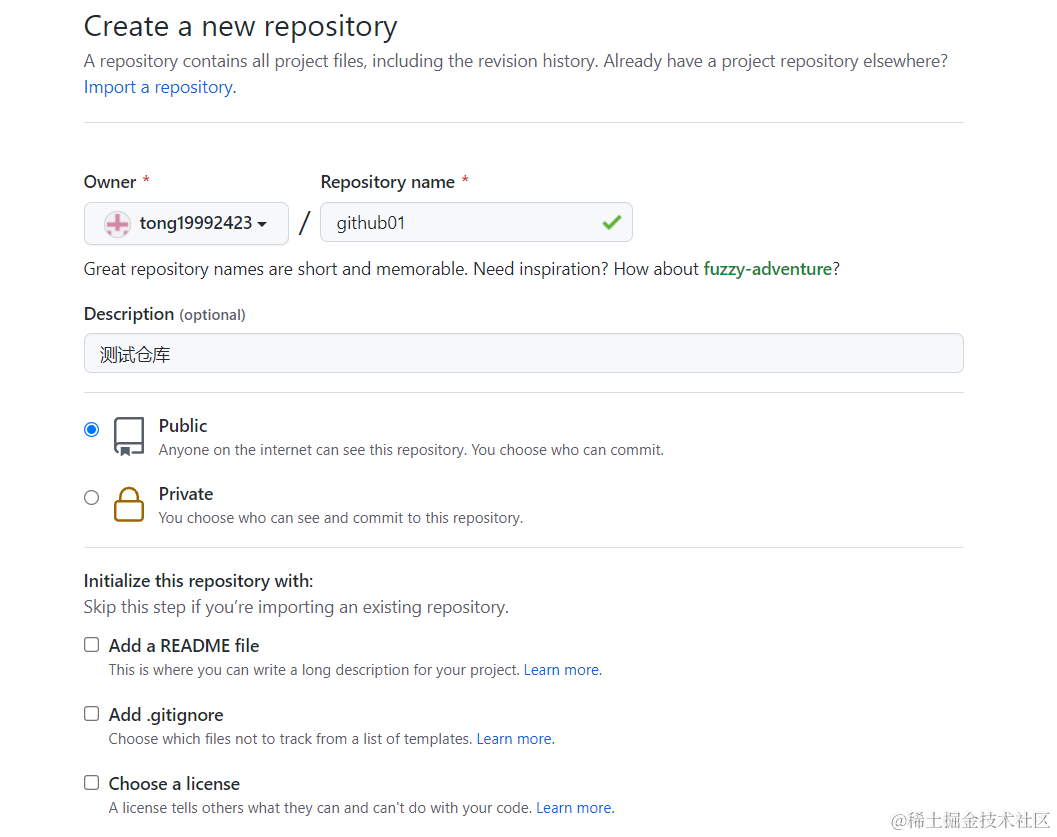Open Learn more link for README
1057x837 pixels.
pyautogui.click(x=562, y=670)
